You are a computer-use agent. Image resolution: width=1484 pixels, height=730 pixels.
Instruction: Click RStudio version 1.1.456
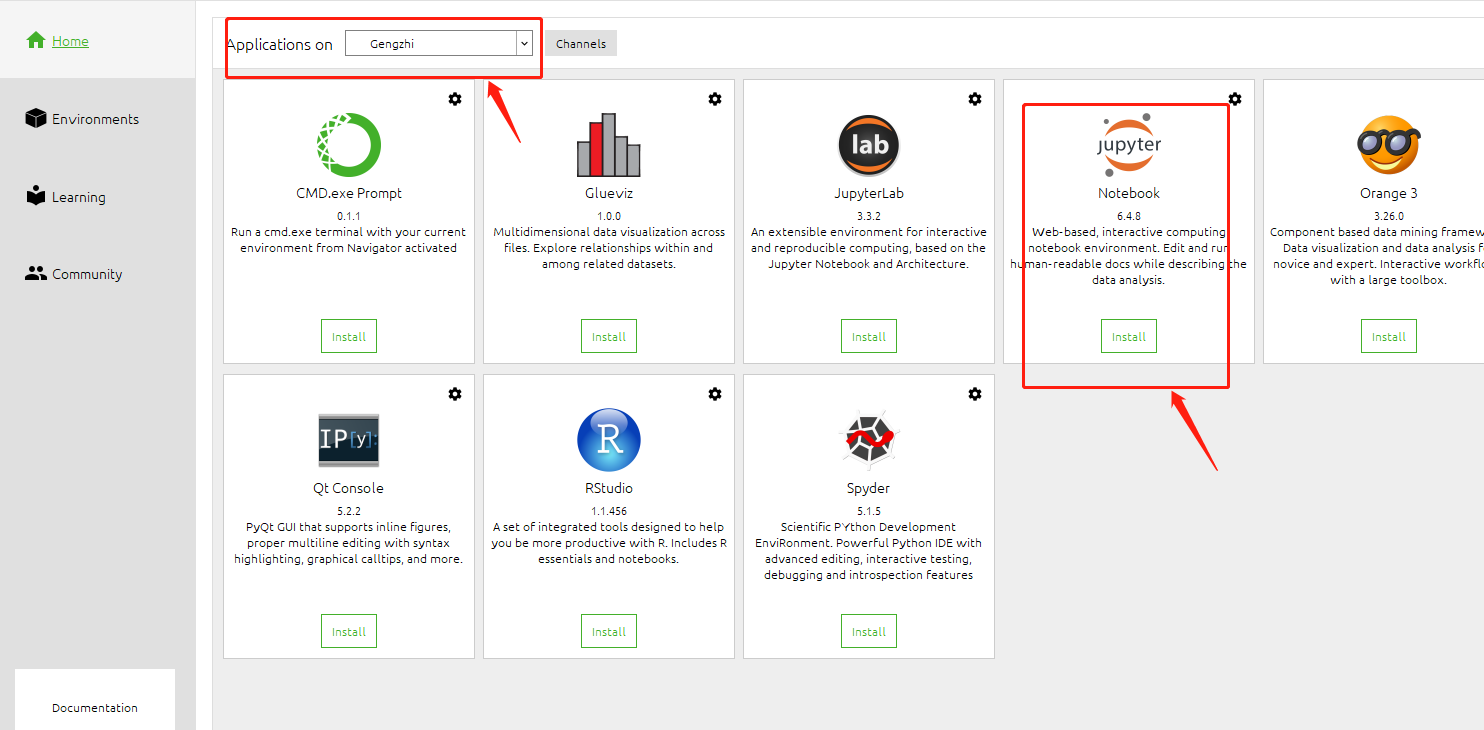[609, 511]
